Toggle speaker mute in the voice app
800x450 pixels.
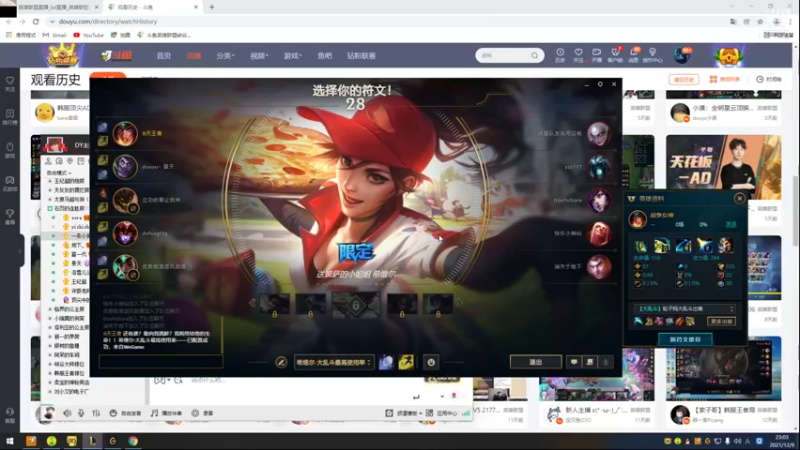click(67, 413)
